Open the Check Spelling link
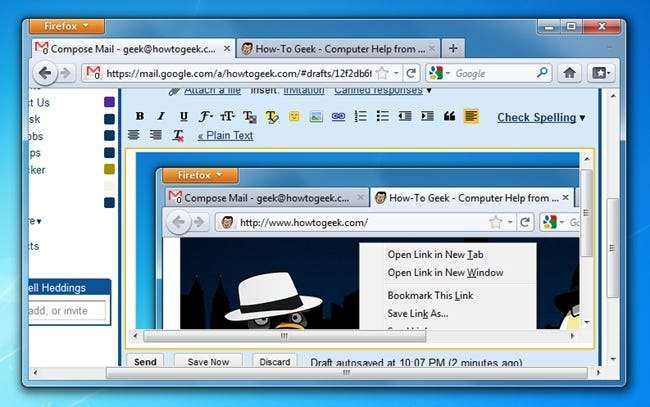The width and height of the screenshot is (650, 407). pos(536,117)
